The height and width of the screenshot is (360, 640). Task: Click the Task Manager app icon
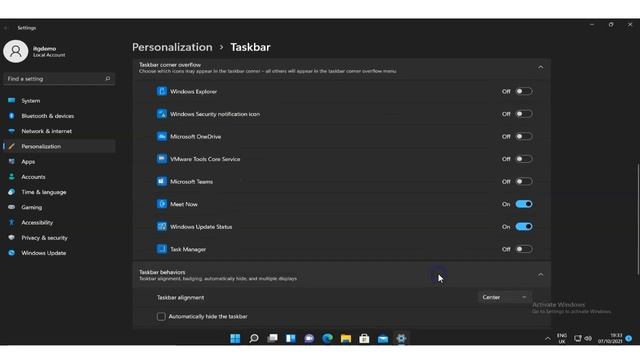pyautogui.click(x=162, y=249)
